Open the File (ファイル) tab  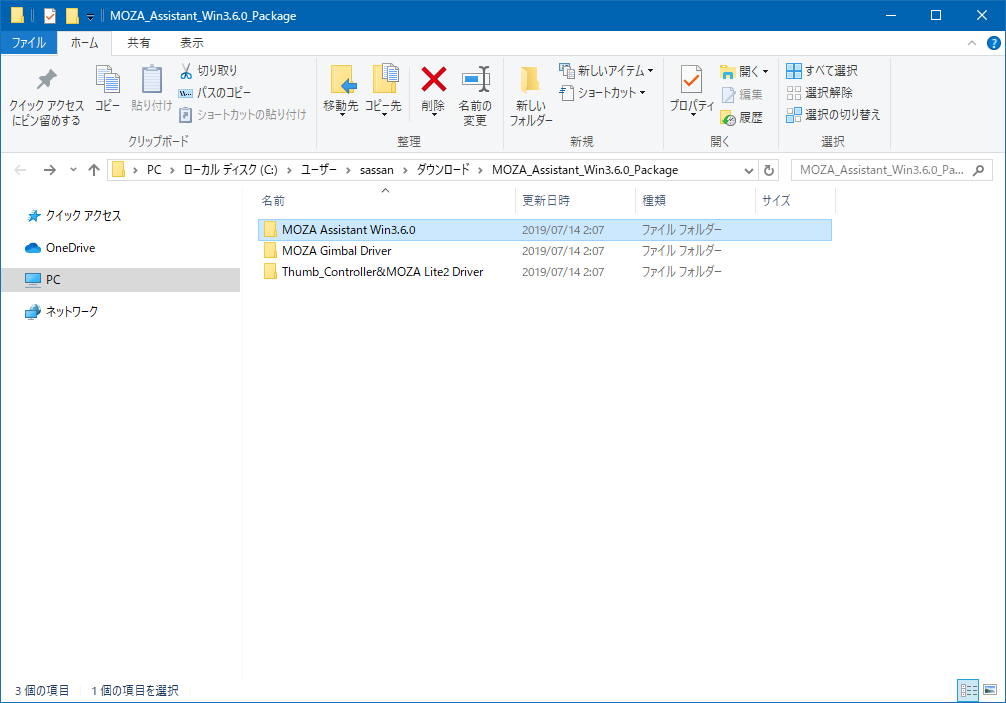(x=29, y=43)
